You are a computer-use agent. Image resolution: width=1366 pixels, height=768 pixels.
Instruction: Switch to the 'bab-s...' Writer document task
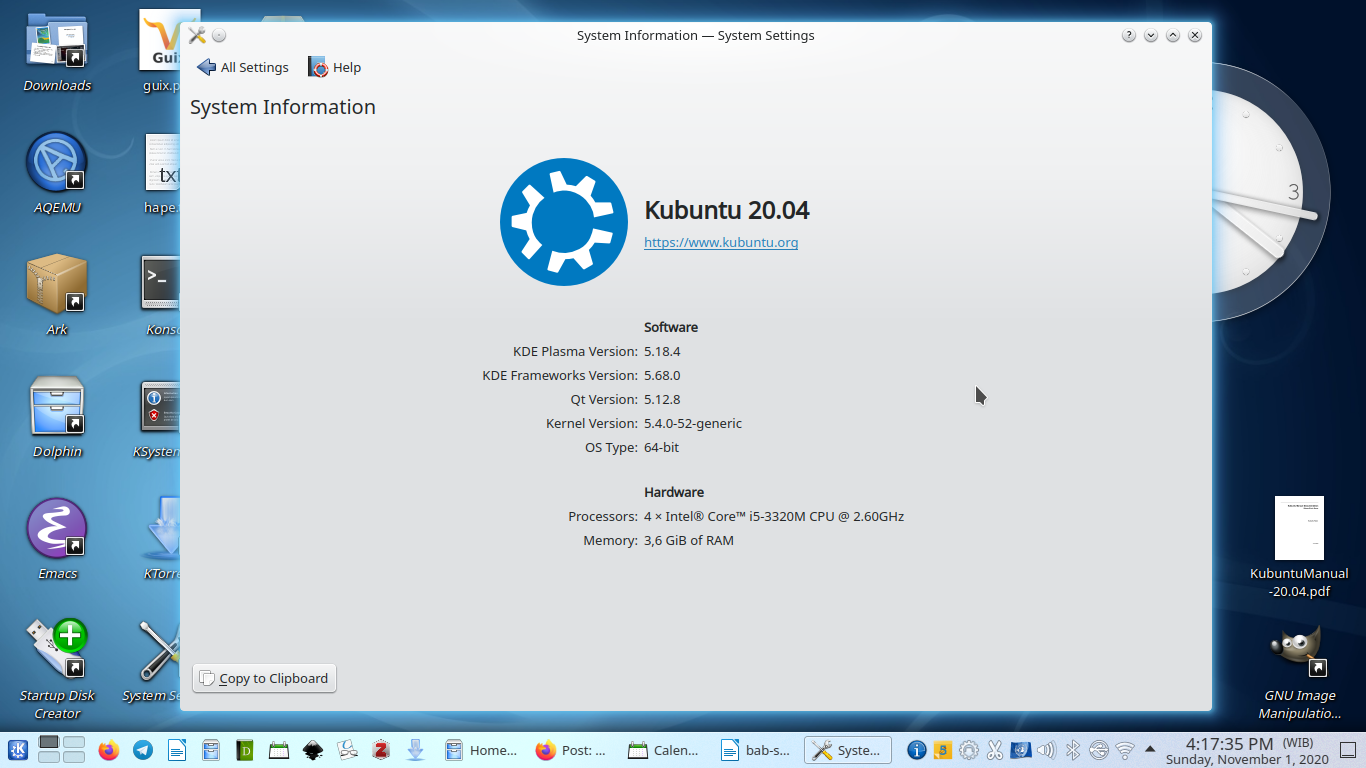[756, 750]
